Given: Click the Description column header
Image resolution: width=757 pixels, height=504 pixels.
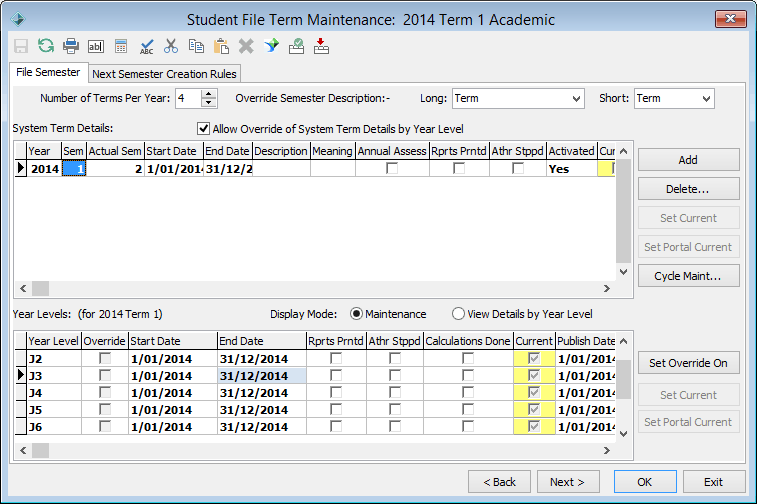Looking at the screenshot, I should (280, 151).
